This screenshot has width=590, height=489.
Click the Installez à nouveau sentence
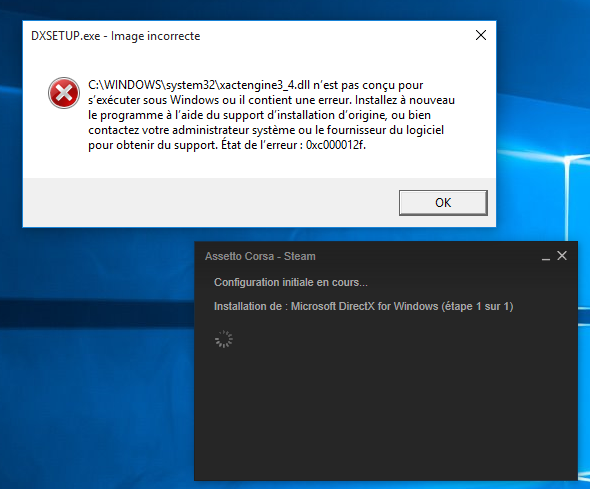(405, 100)
